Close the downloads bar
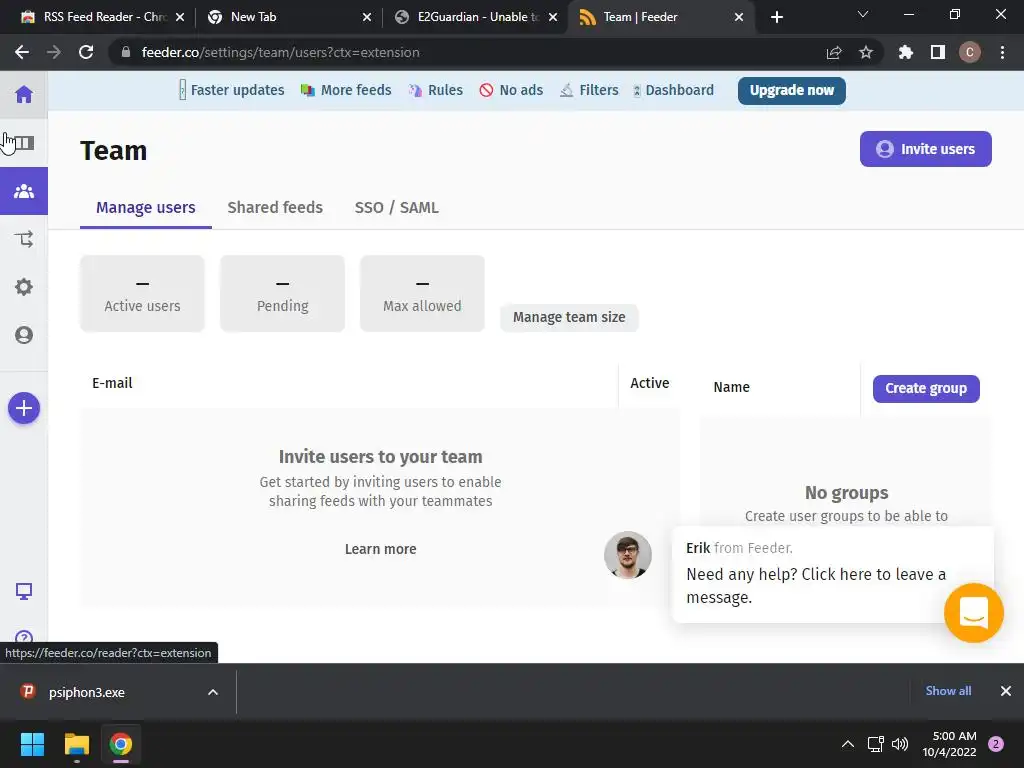The image size is (1024, 768). click(1006, 691)
